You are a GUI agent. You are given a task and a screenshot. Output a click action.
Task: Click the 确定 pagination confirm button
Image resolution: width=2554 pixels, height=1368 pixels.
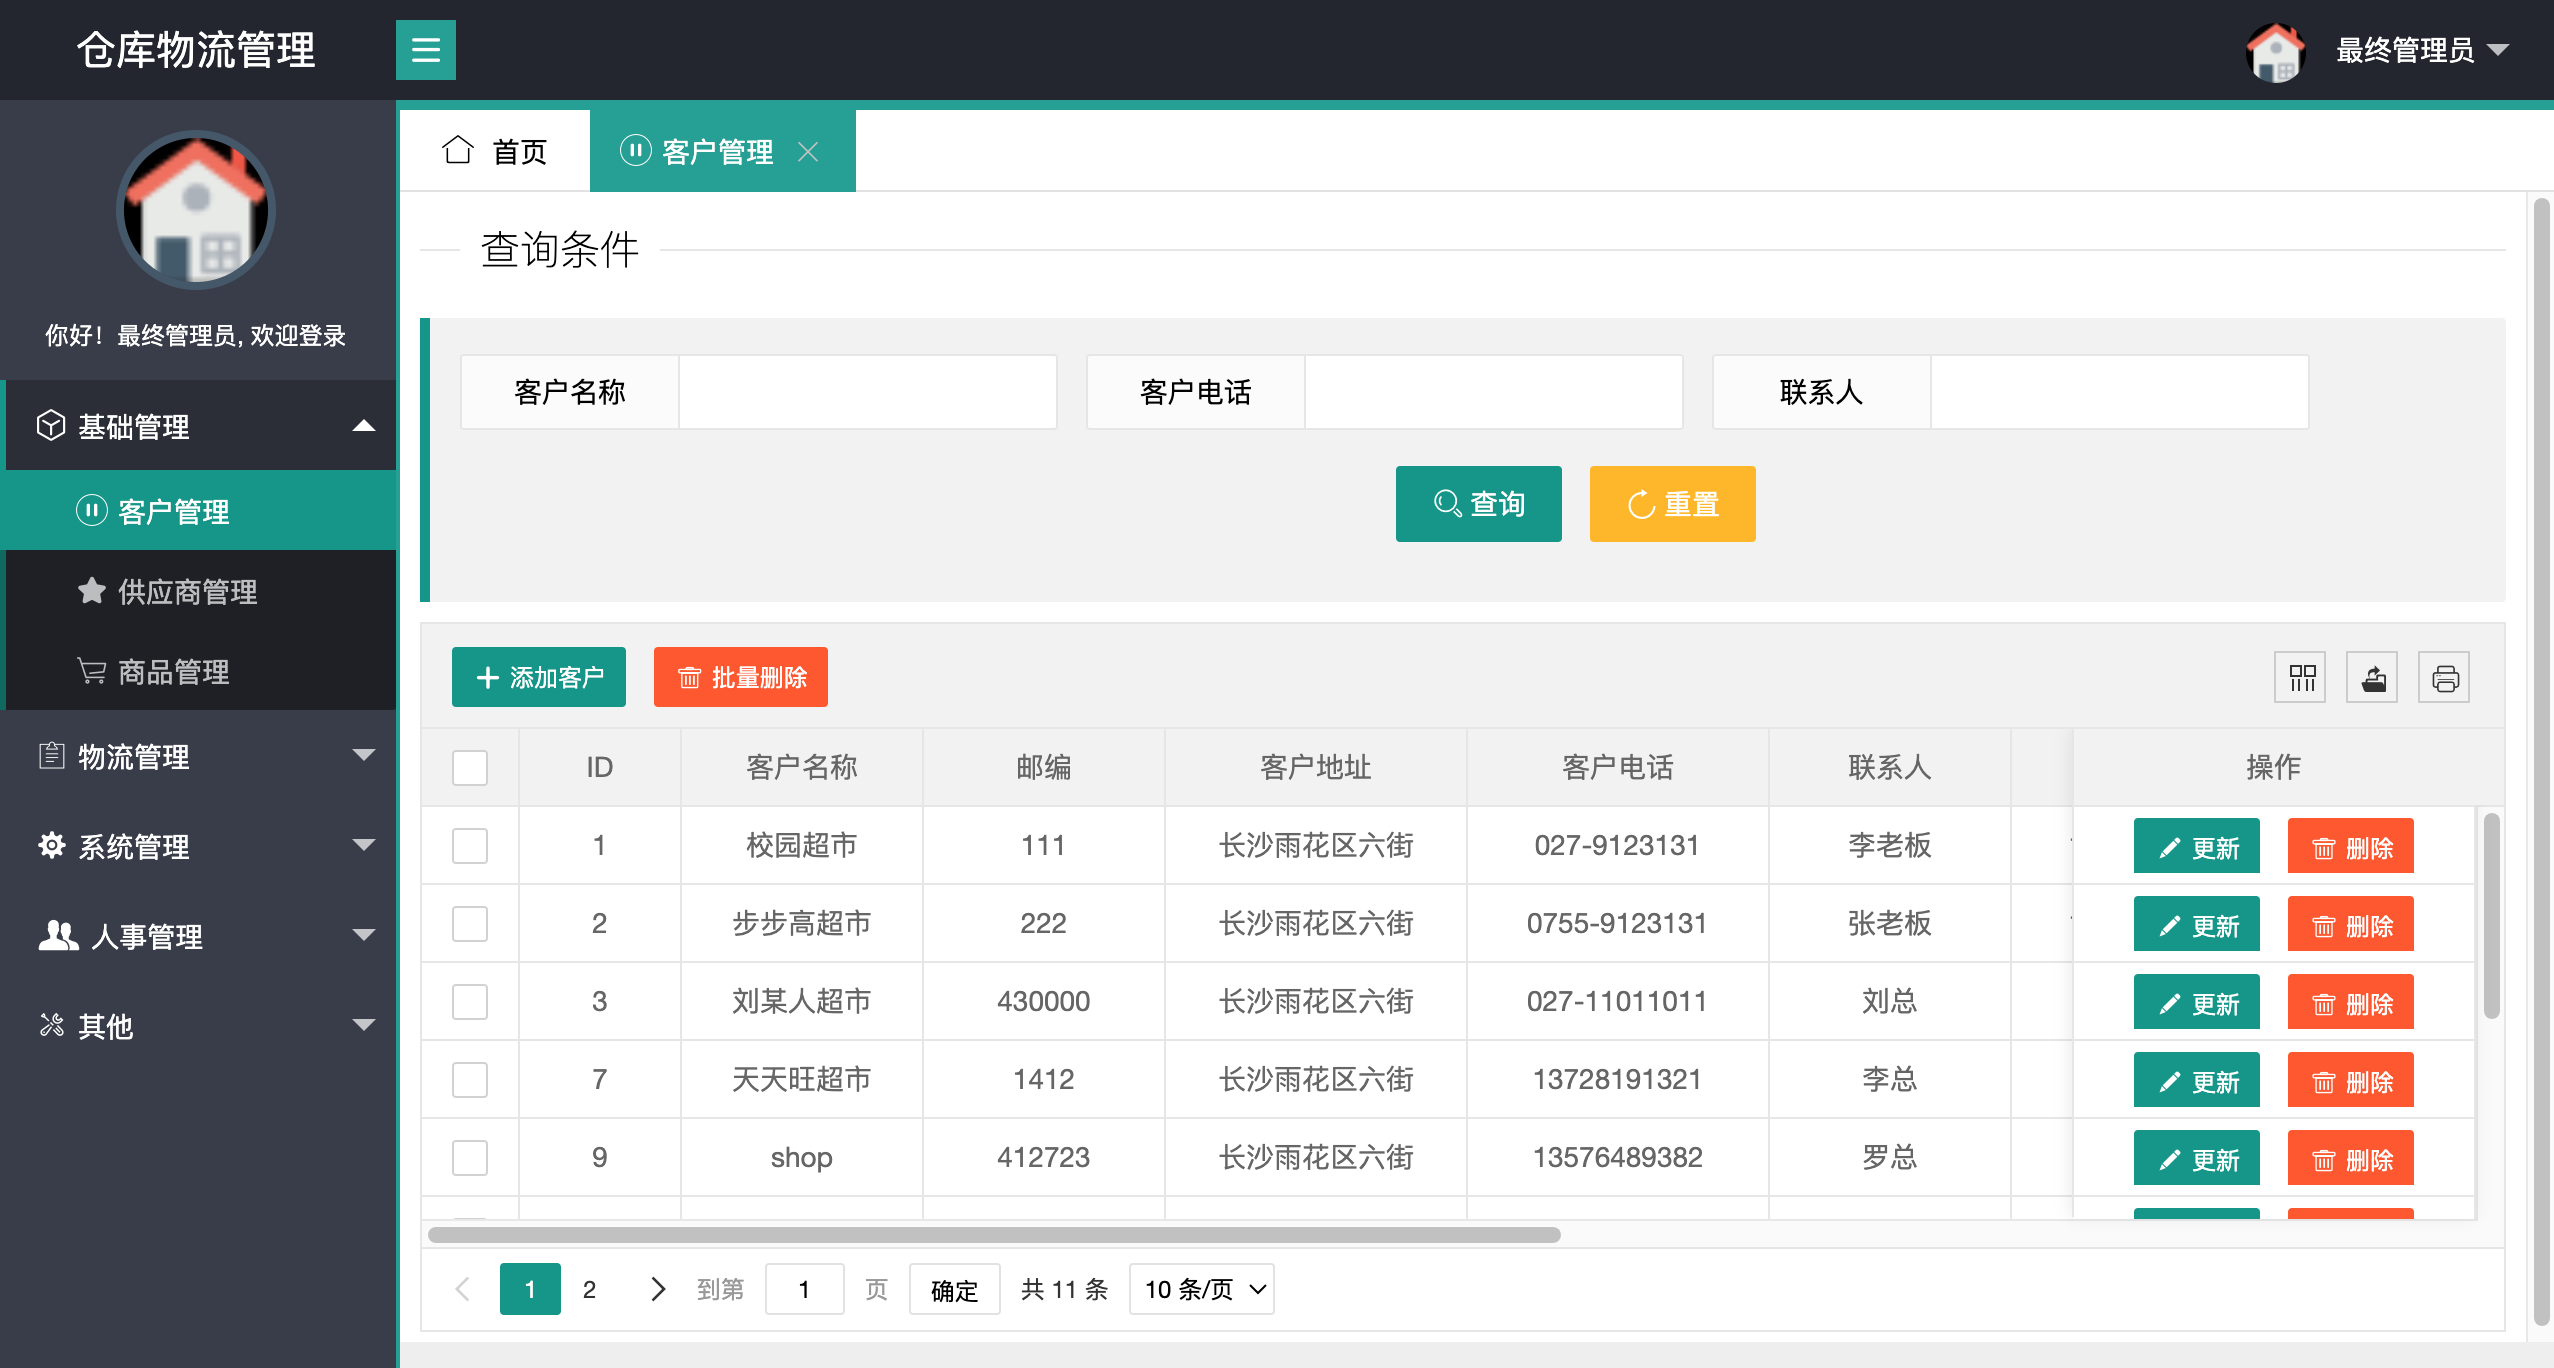point(954,1290)
